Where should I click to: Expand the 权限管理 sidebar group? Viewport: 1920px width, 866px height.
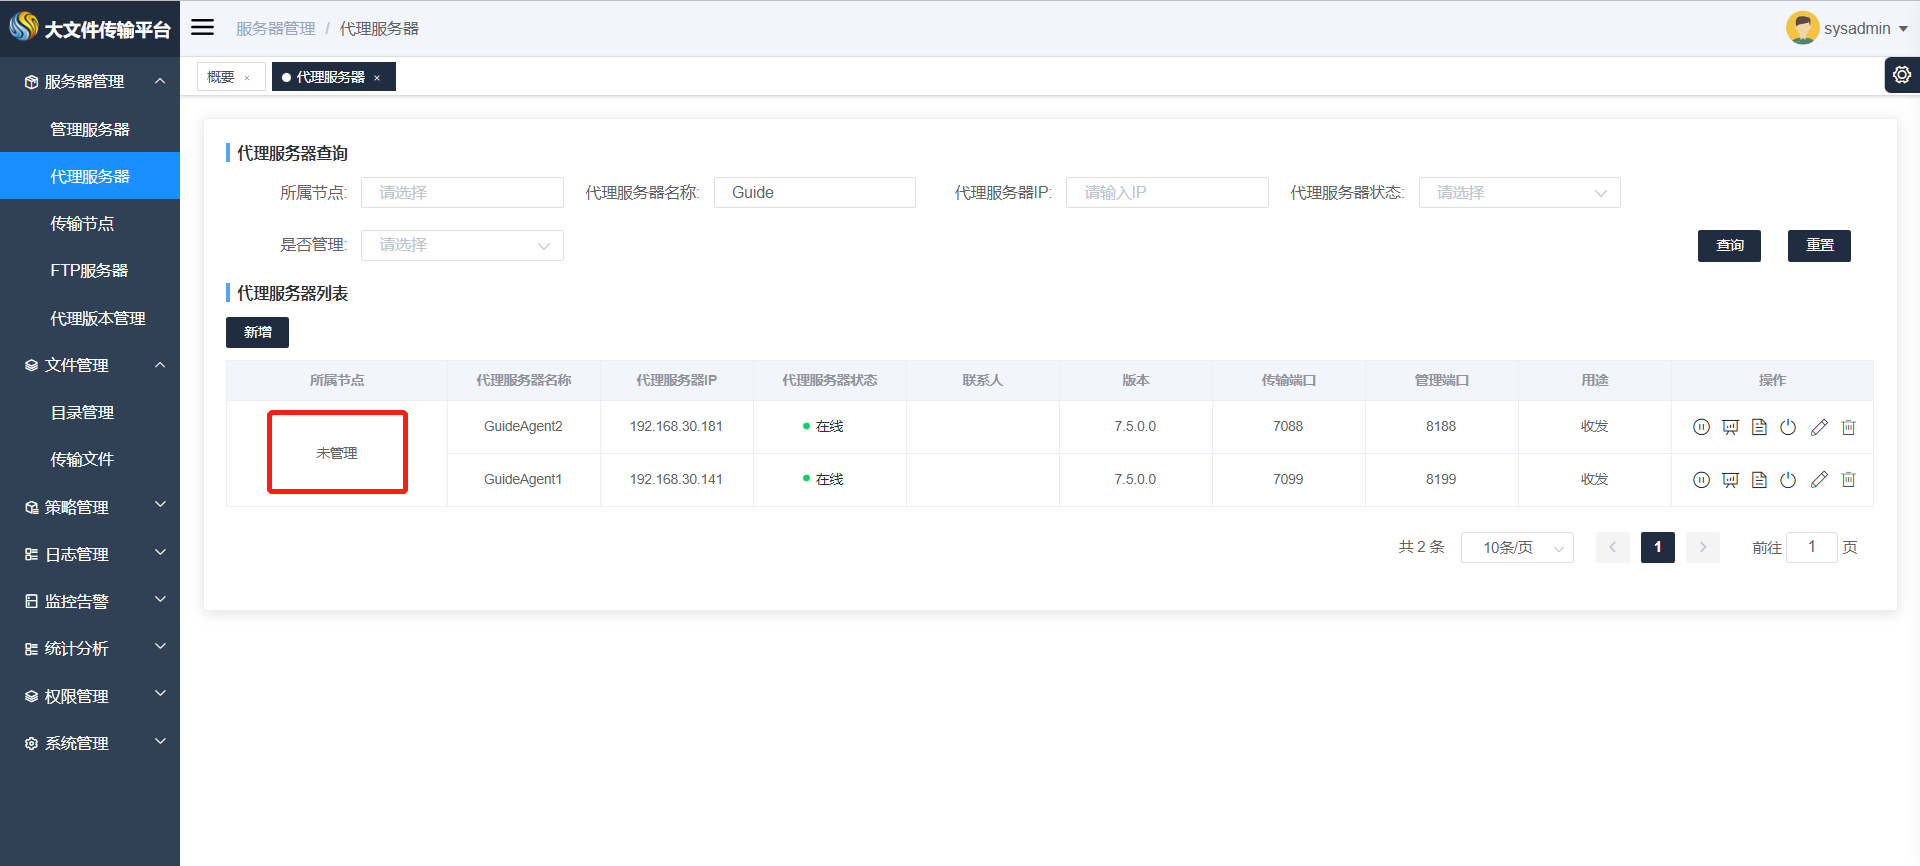click(x=90, y=697)
